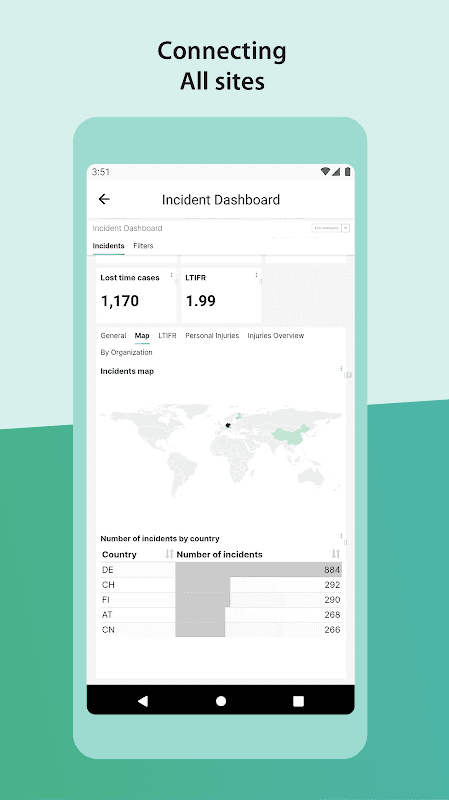Sort by Number of incidents column

point(336,554)
